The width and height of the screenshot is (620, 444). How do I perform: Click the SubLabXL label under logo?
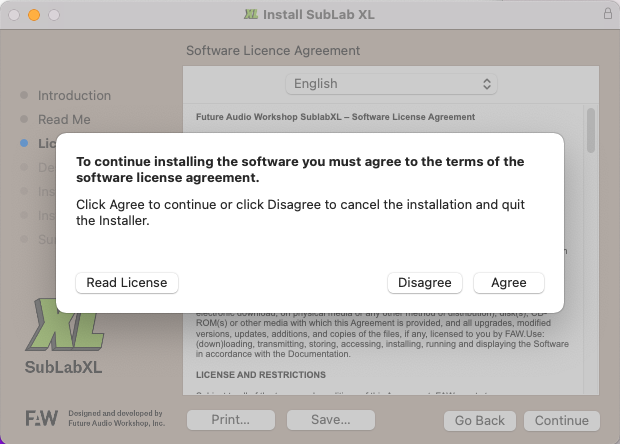63,367
